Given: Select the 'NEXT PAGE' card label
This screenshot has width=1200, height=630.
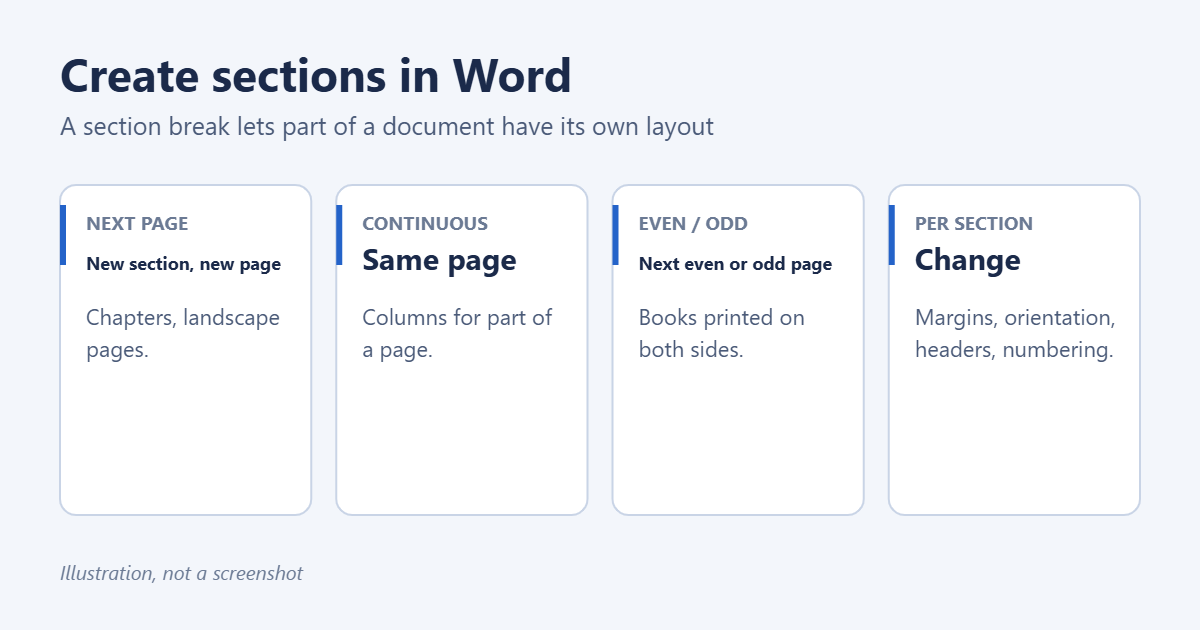Looking at the screenshot, I should click(x=137, y=224).
